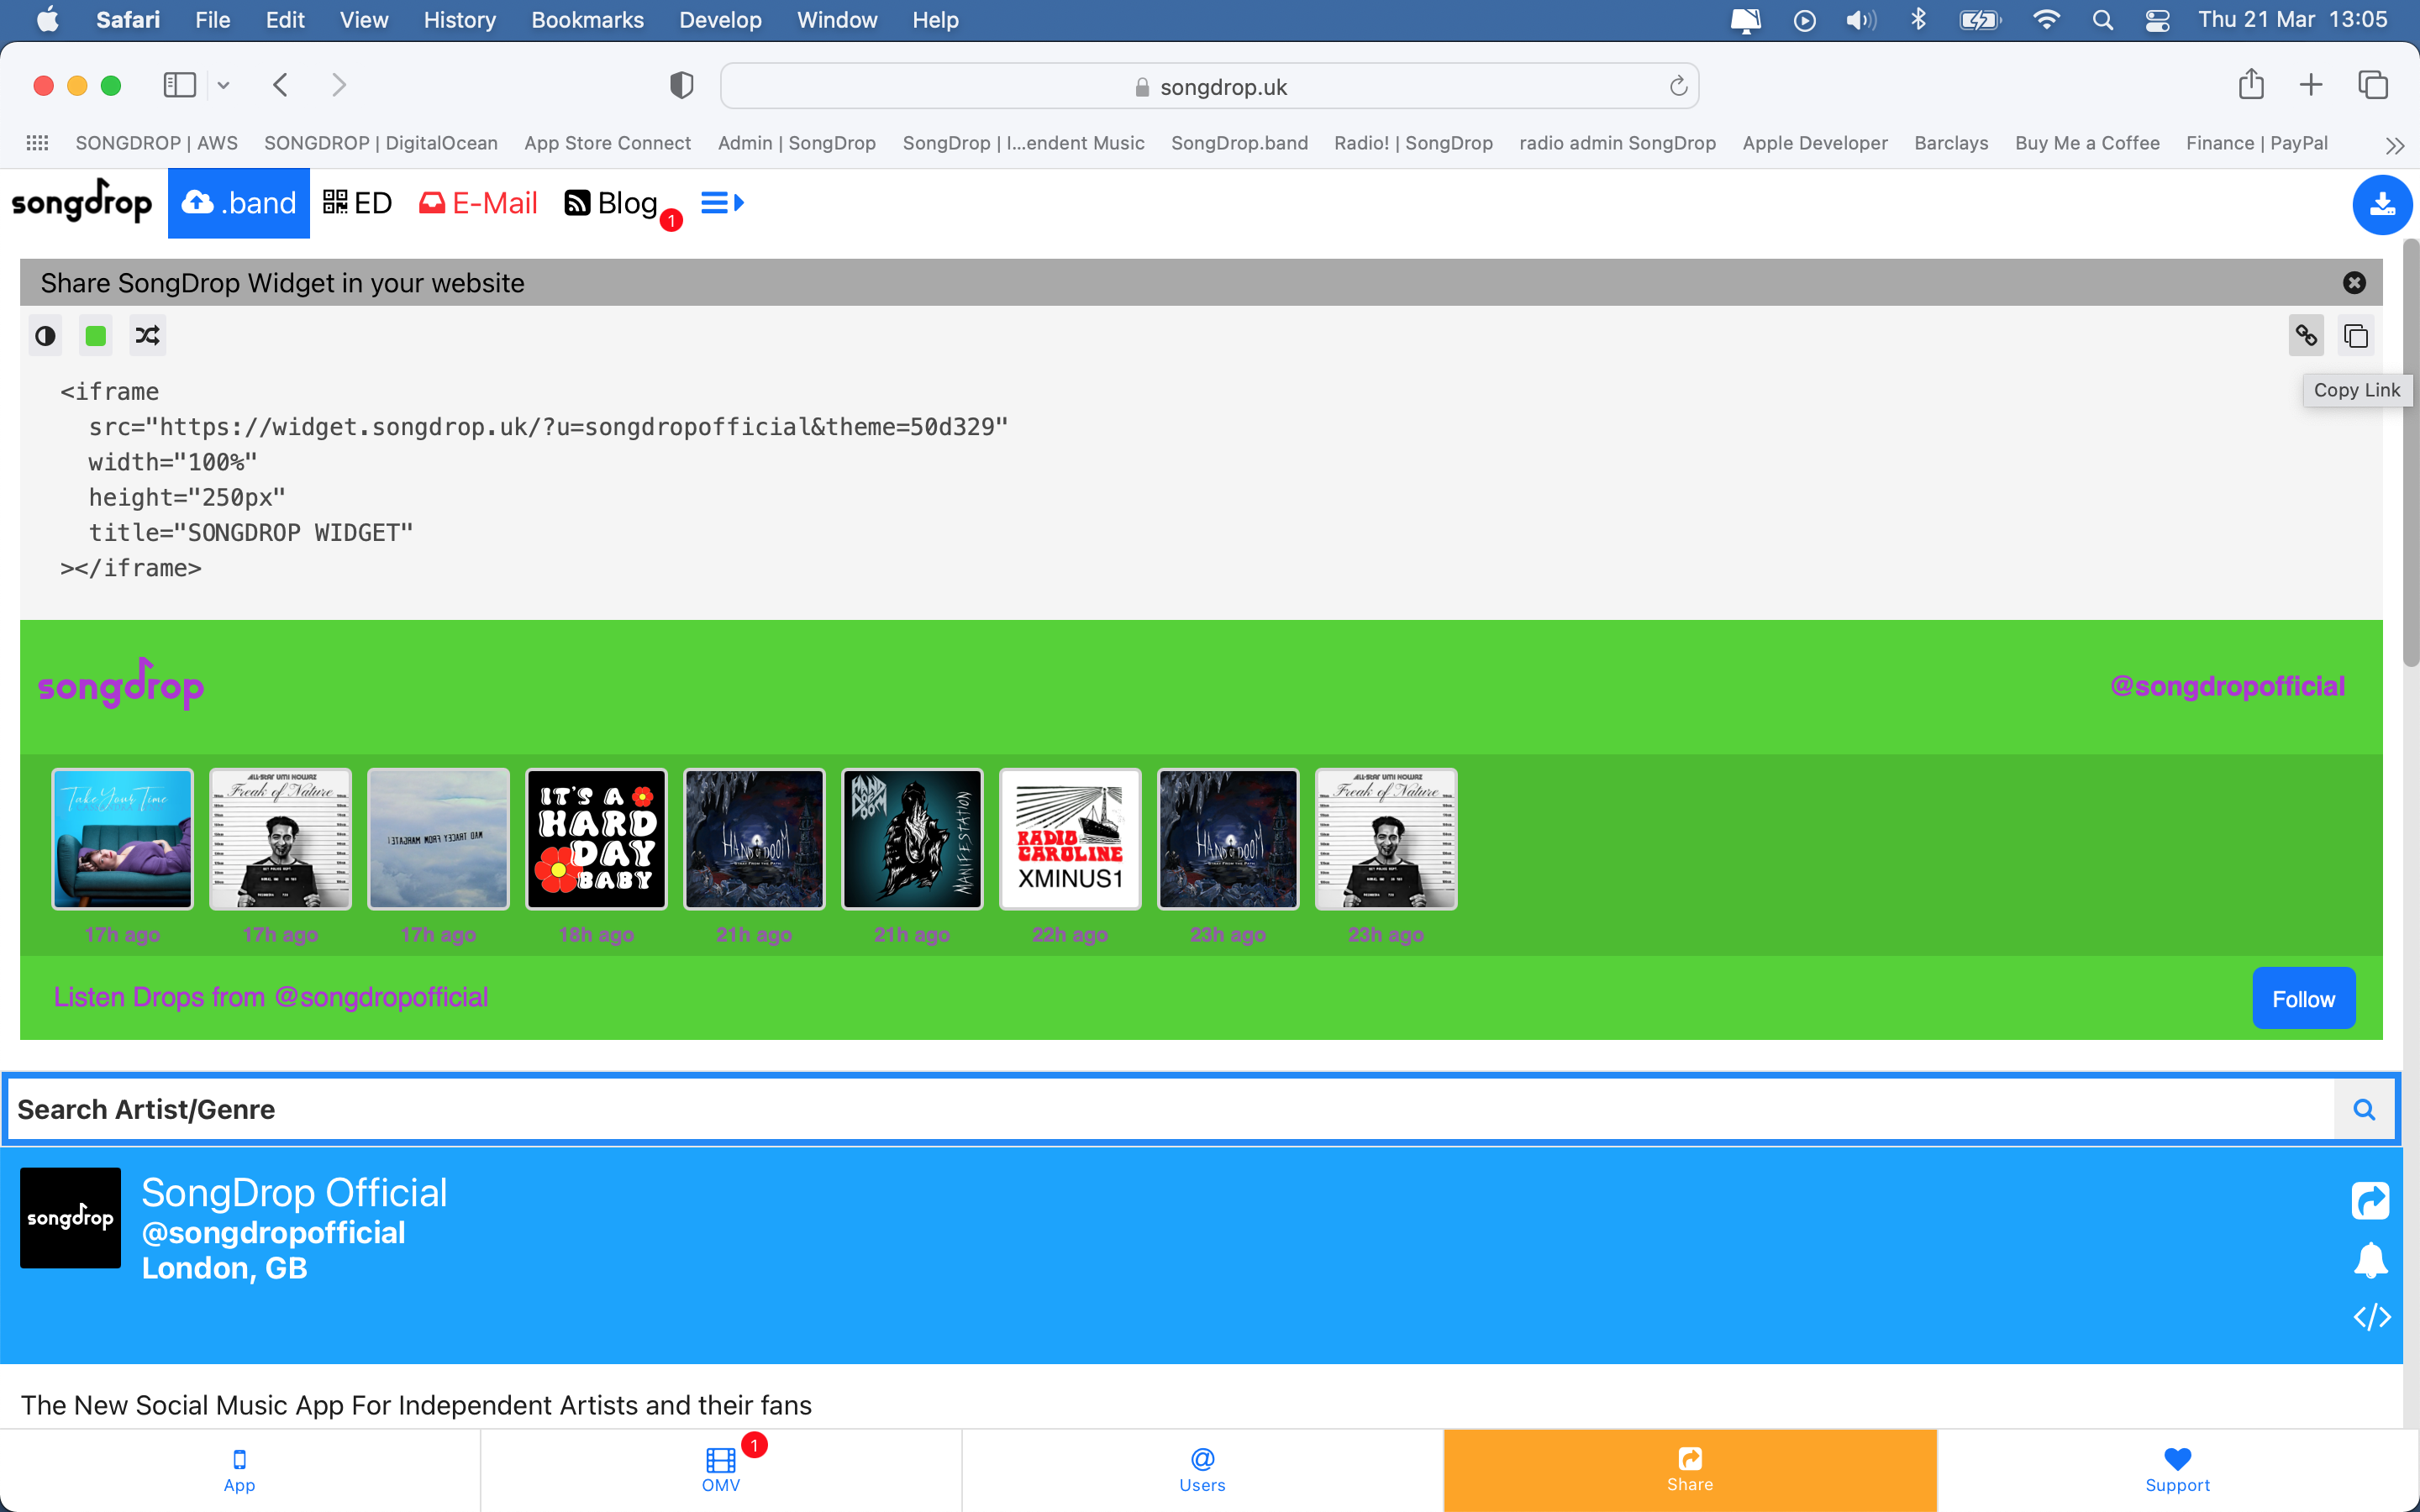The width and height of the screenshot is (2420, 1512).
Task: Open Control Center in menu bar
Action: 2157,20
